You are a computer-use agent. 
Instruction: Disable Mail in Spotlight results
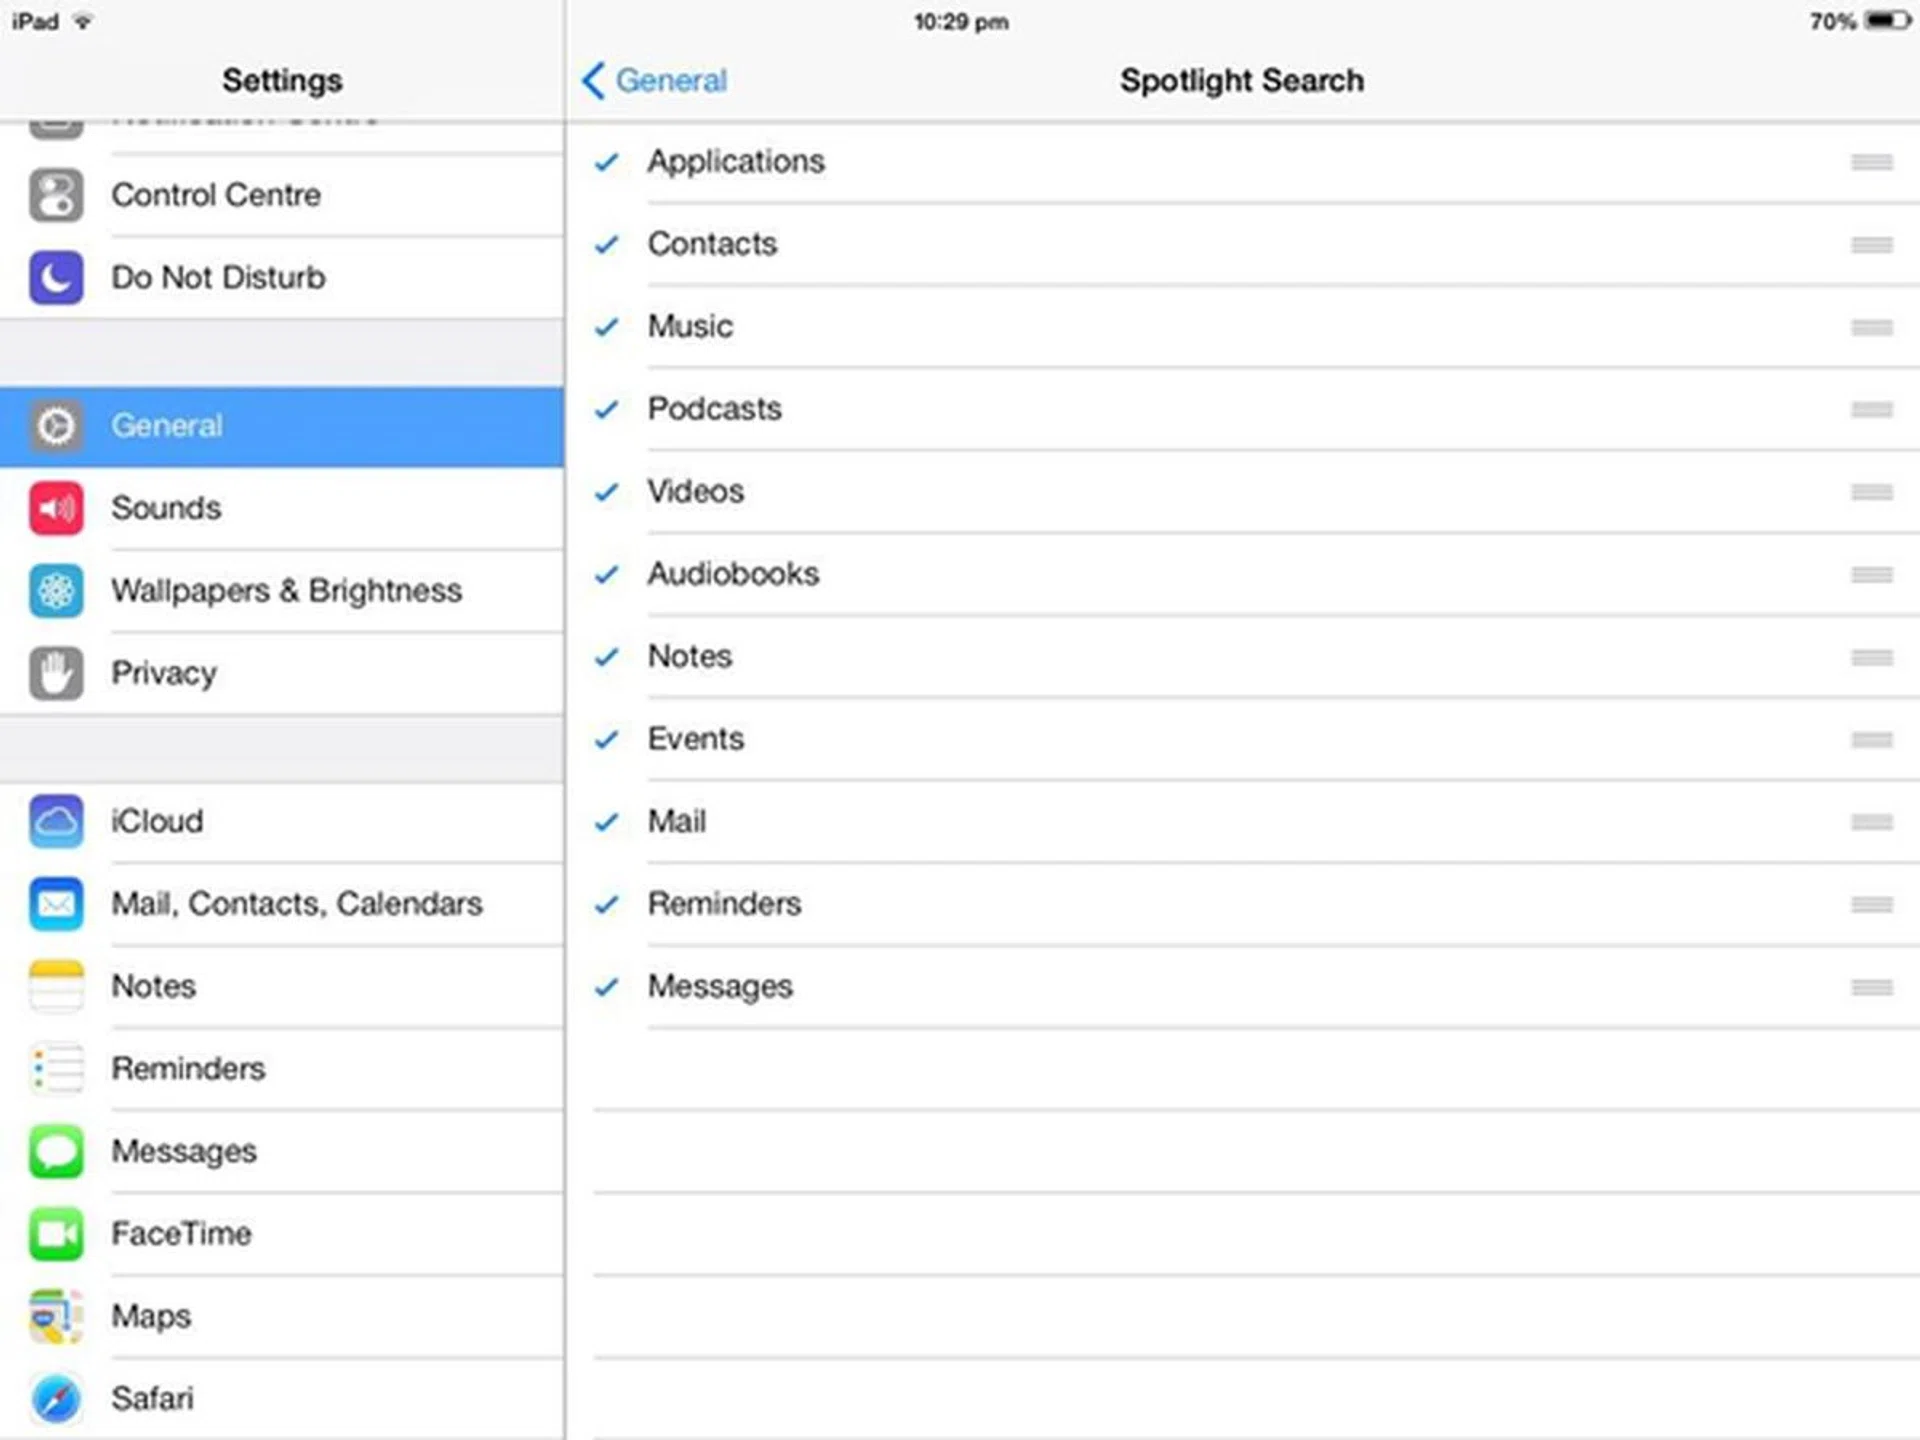point(606,822)
